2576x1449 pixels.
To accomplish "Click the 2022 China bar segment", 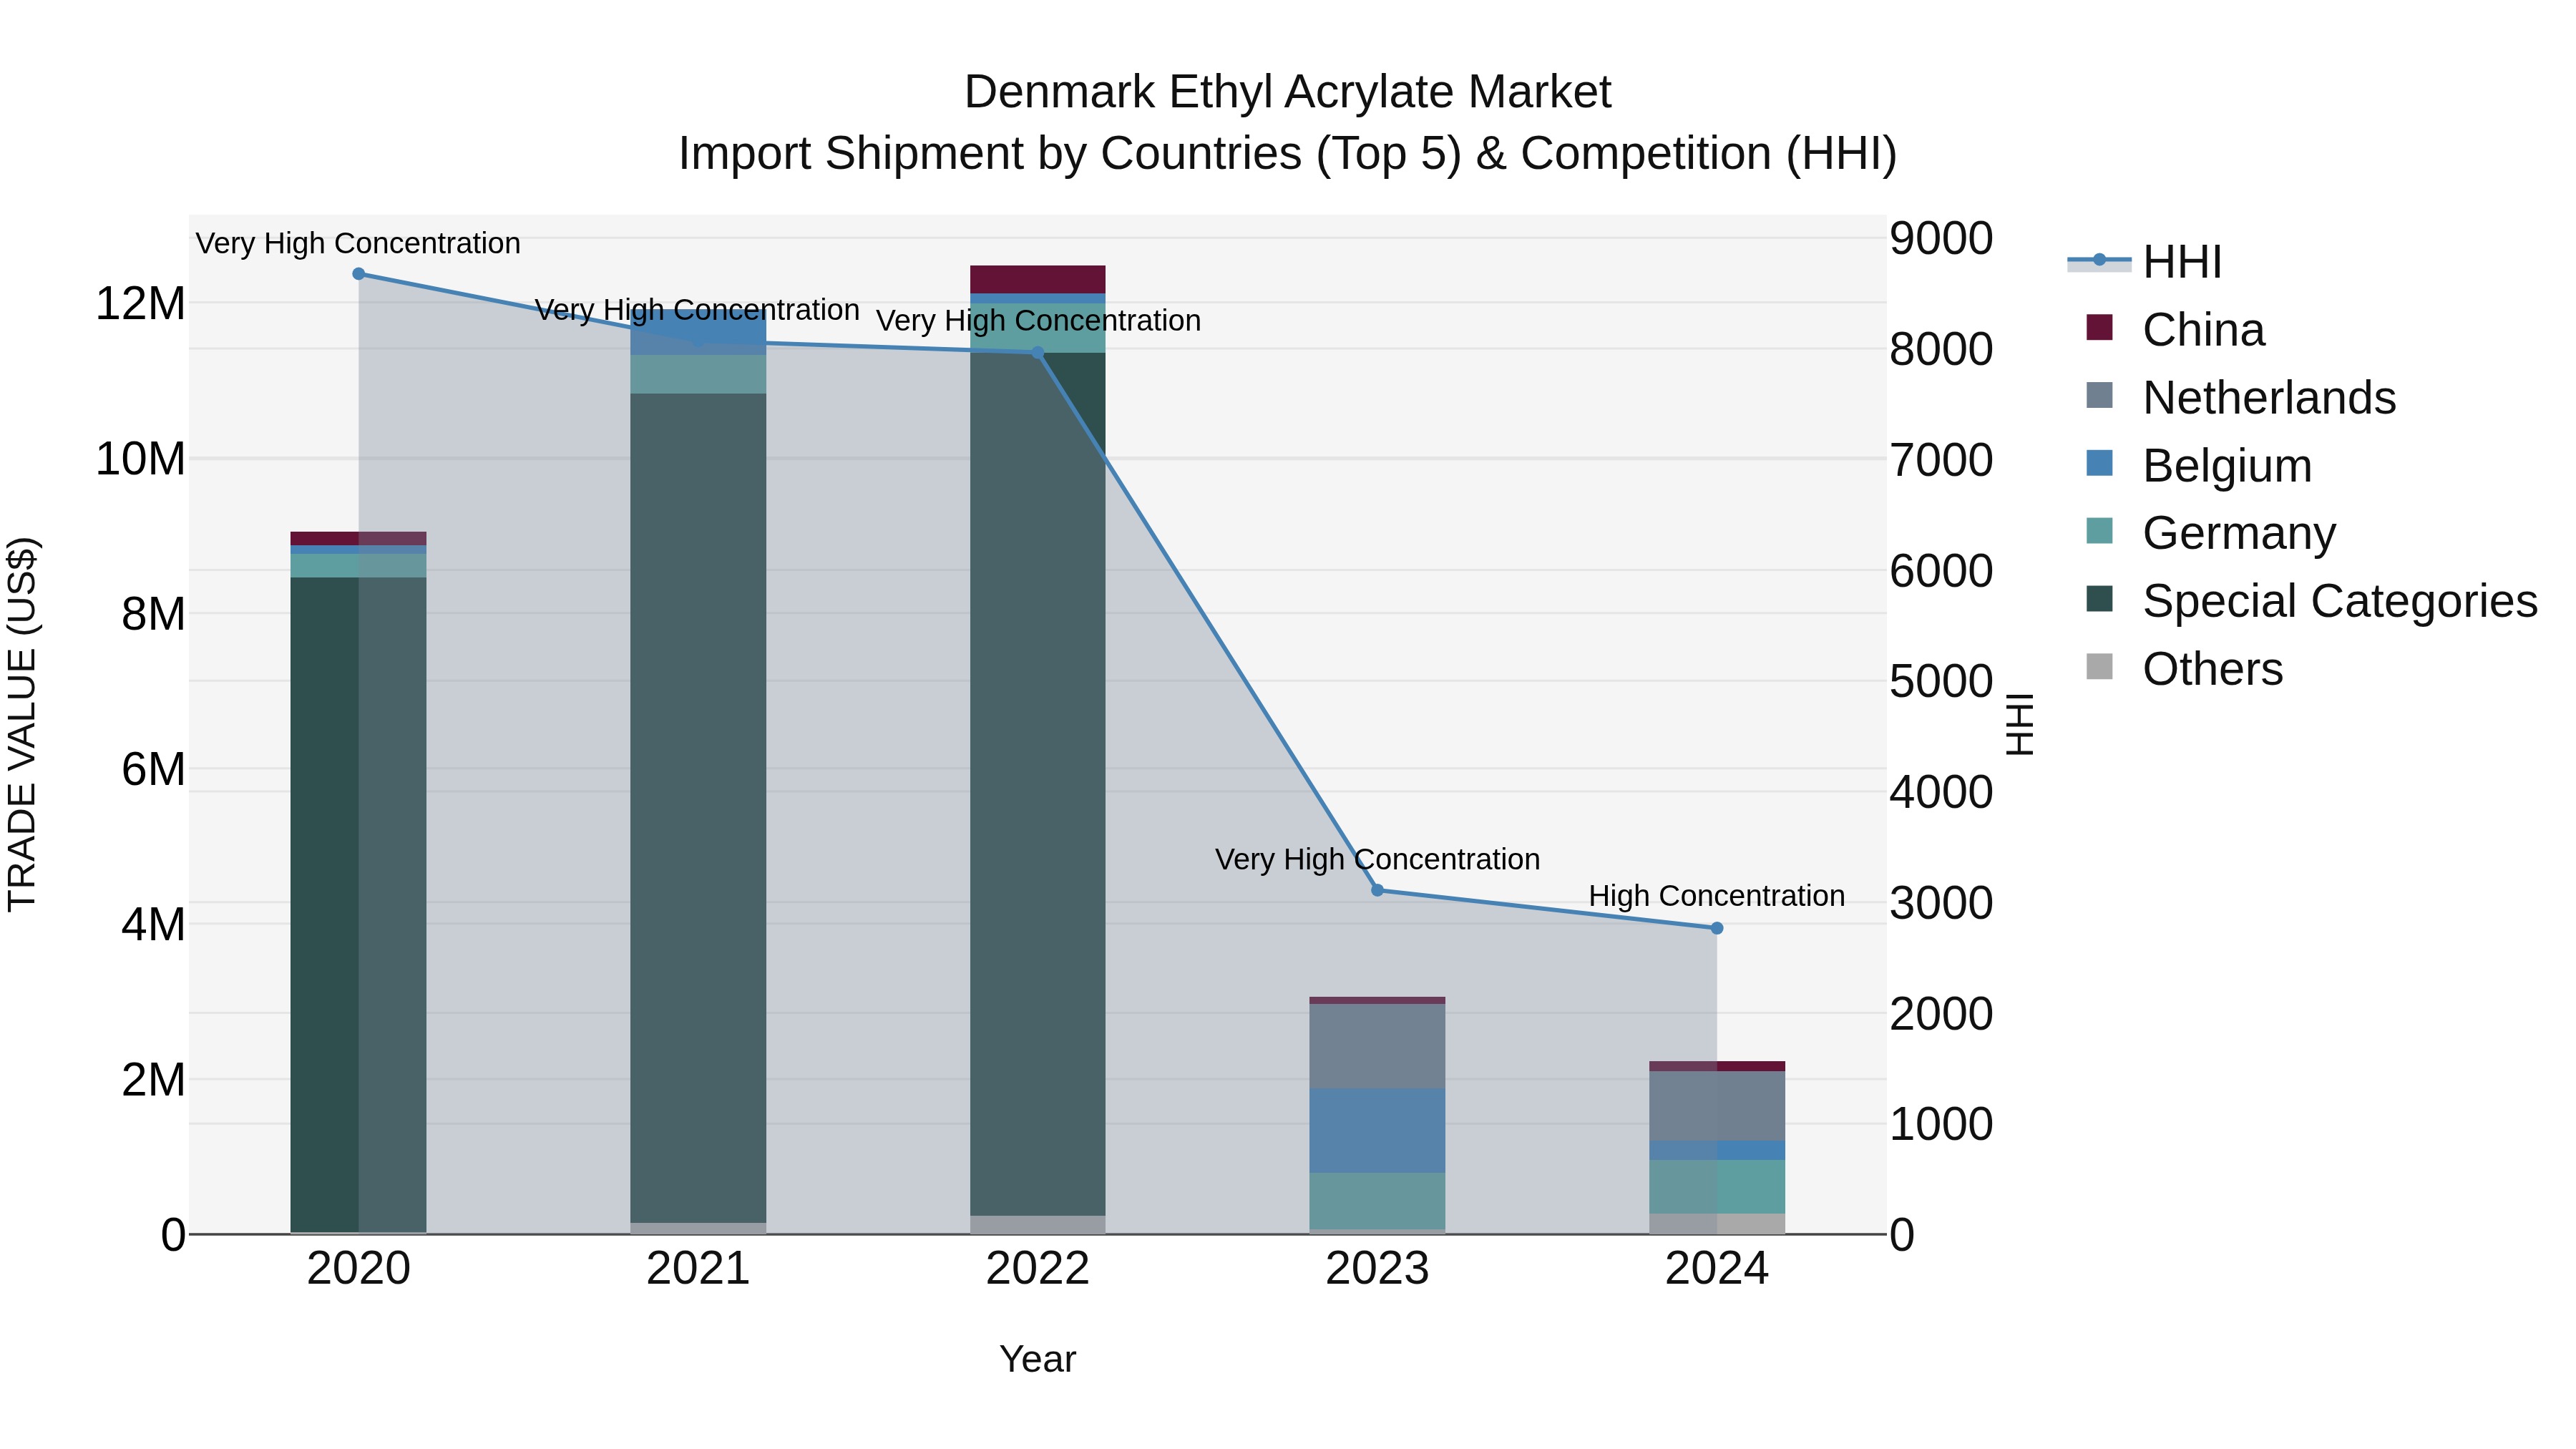I will point(1038,279).
